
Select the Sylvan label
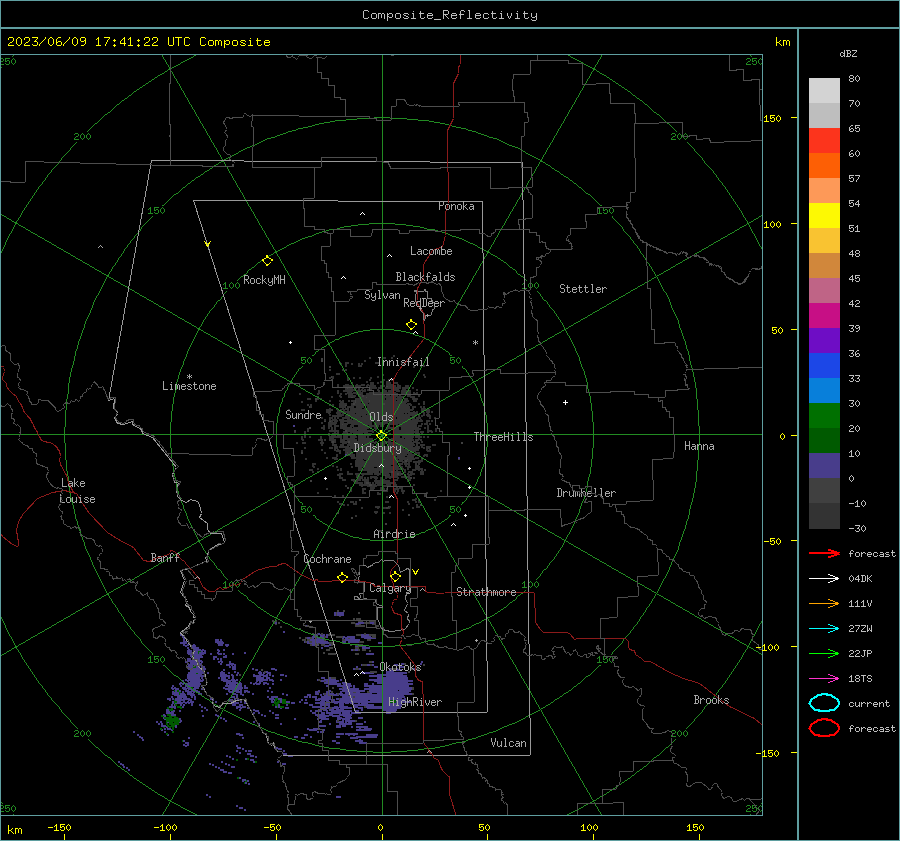[x=382, y=296]
